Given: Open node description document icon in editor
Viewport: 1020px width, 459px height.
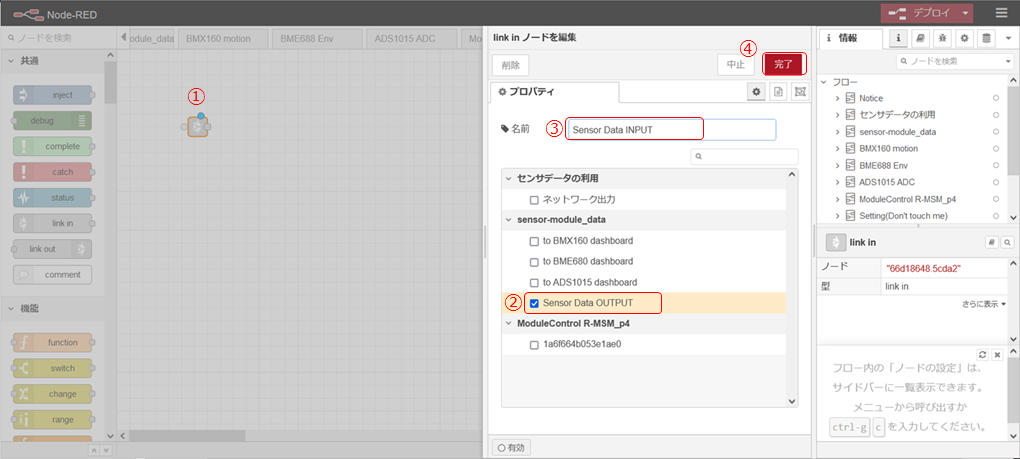Looking at the screenshot, I should pyautogui.click(x=778, y=92).
